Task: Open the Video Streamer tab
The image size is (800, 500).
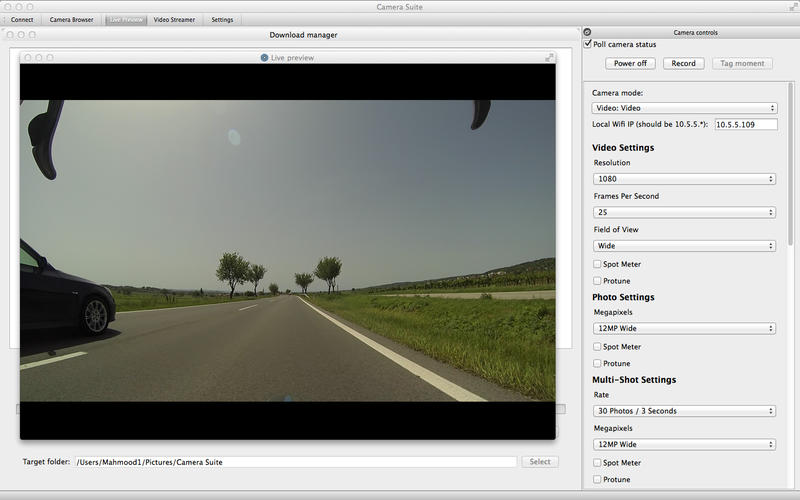Action: tap(174, 19)
